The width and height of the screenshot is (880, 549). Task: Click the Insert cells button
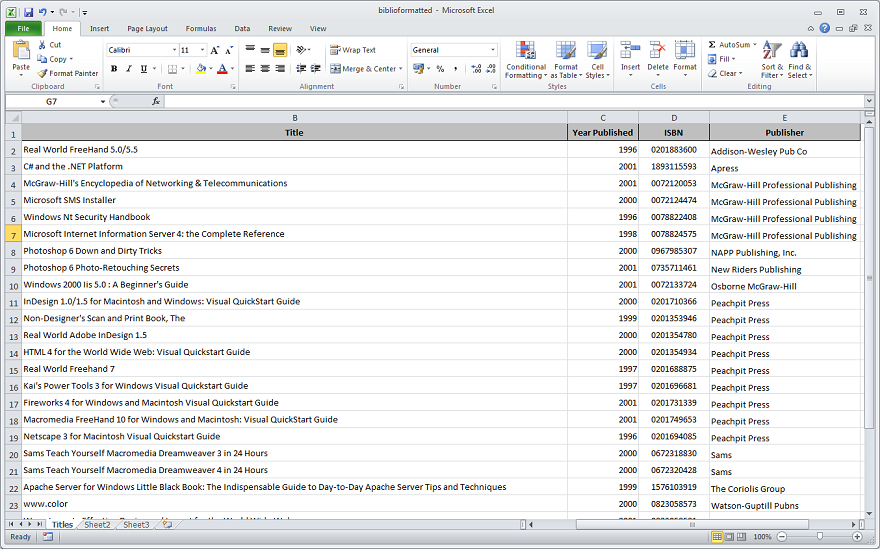coord(630,60)
